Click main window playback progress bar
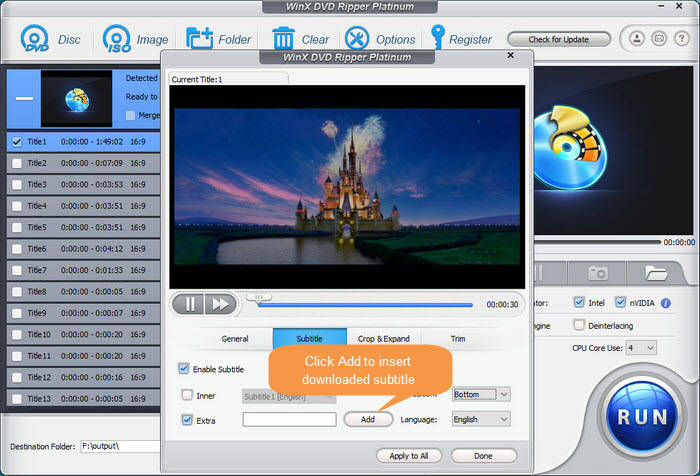The height and width of the screenshot is (476, 700). 597,242
